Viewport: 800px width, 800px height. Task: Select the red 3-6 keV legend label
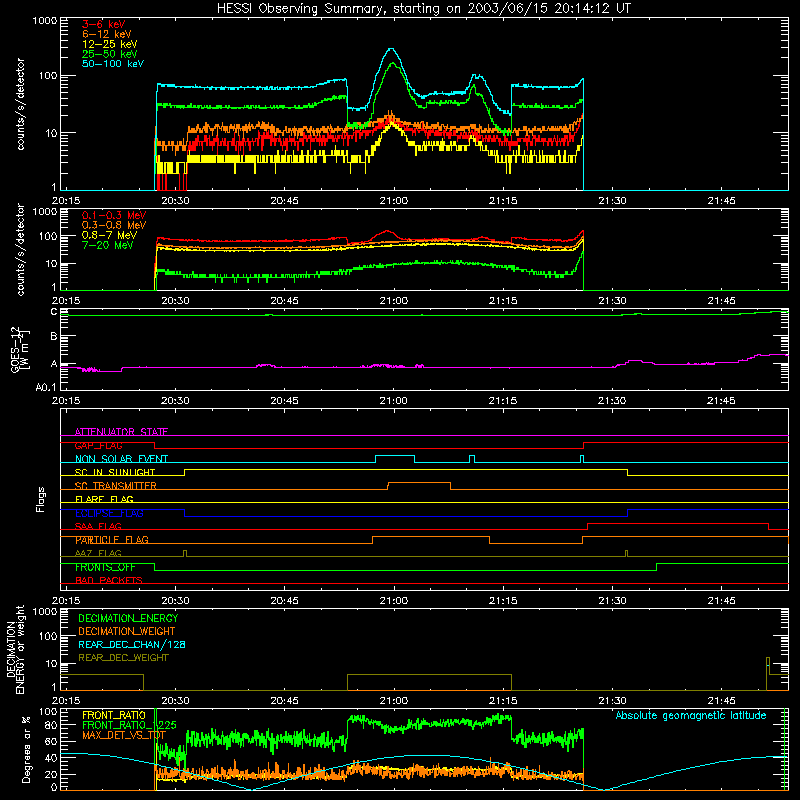[103, 24]
